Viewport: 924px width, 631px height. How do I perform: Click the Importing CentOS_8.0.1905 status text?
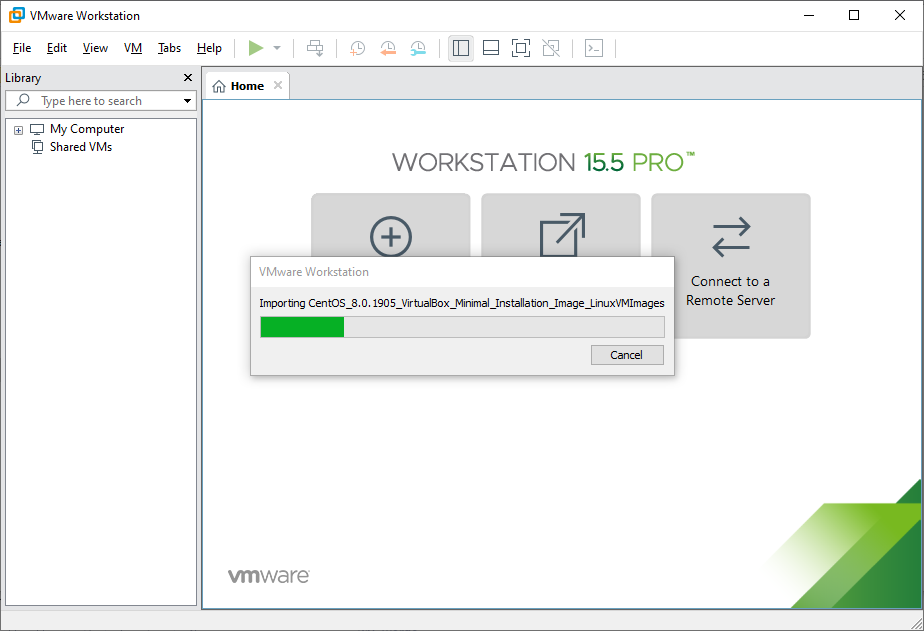(462, 303)
